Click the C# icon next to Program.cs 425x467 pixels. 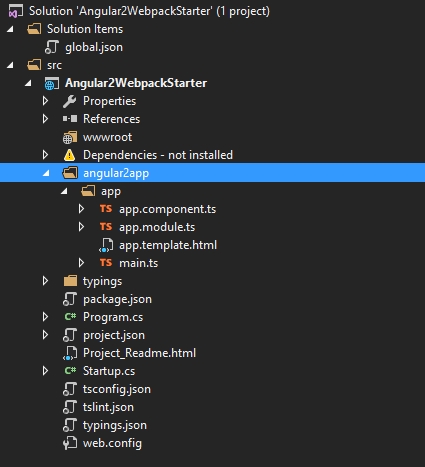70,317
